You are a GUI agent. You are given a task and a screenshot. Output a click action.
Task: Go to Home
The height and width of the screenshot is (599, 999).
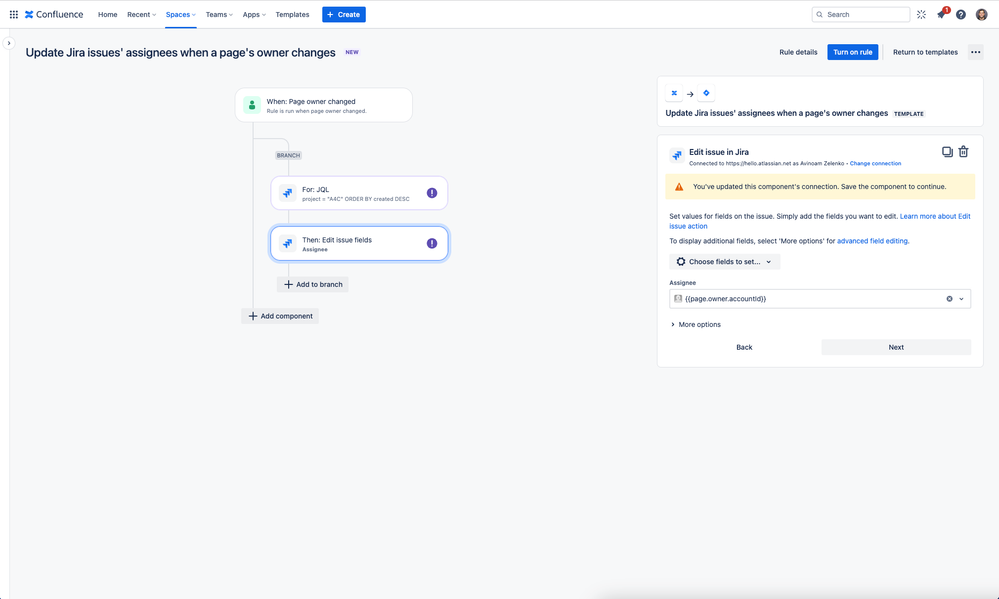click(108, 14)
